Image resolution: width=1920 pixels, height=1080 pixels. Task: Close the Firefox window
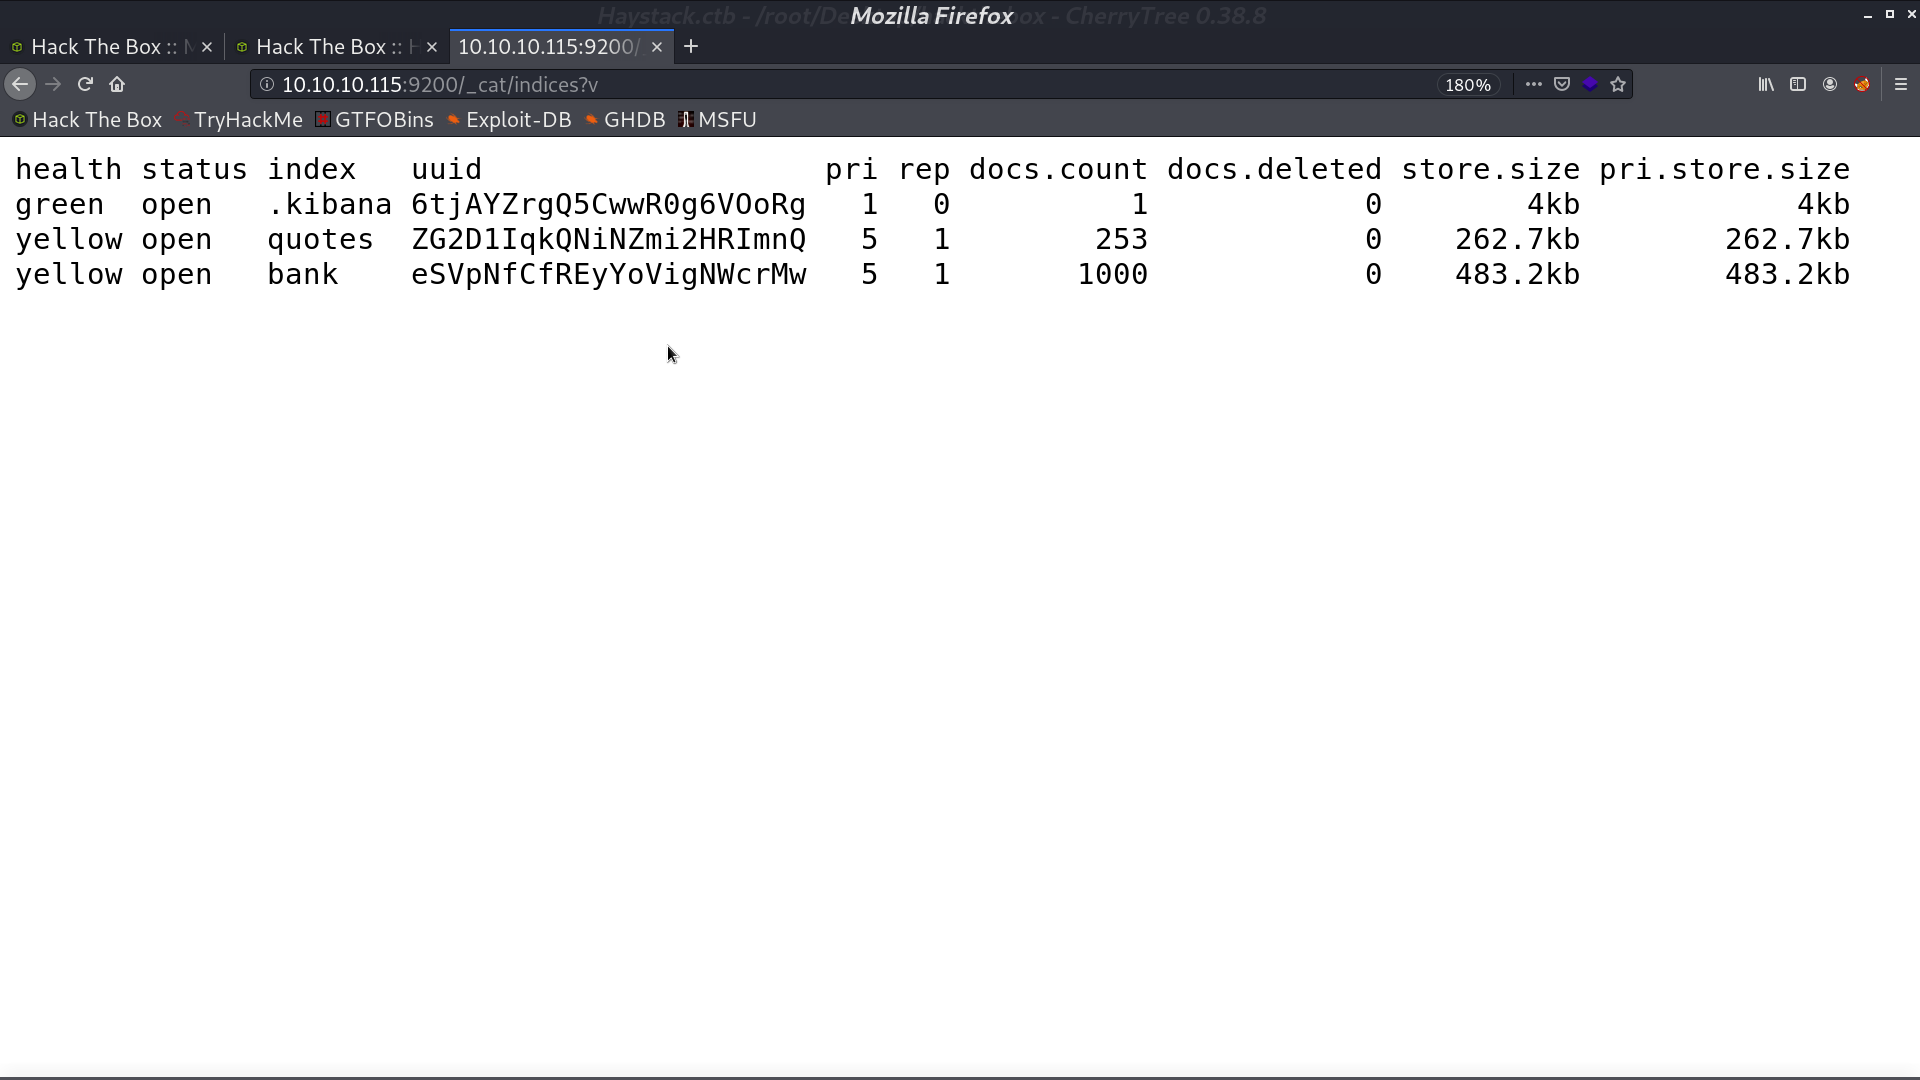[1911, 15]
